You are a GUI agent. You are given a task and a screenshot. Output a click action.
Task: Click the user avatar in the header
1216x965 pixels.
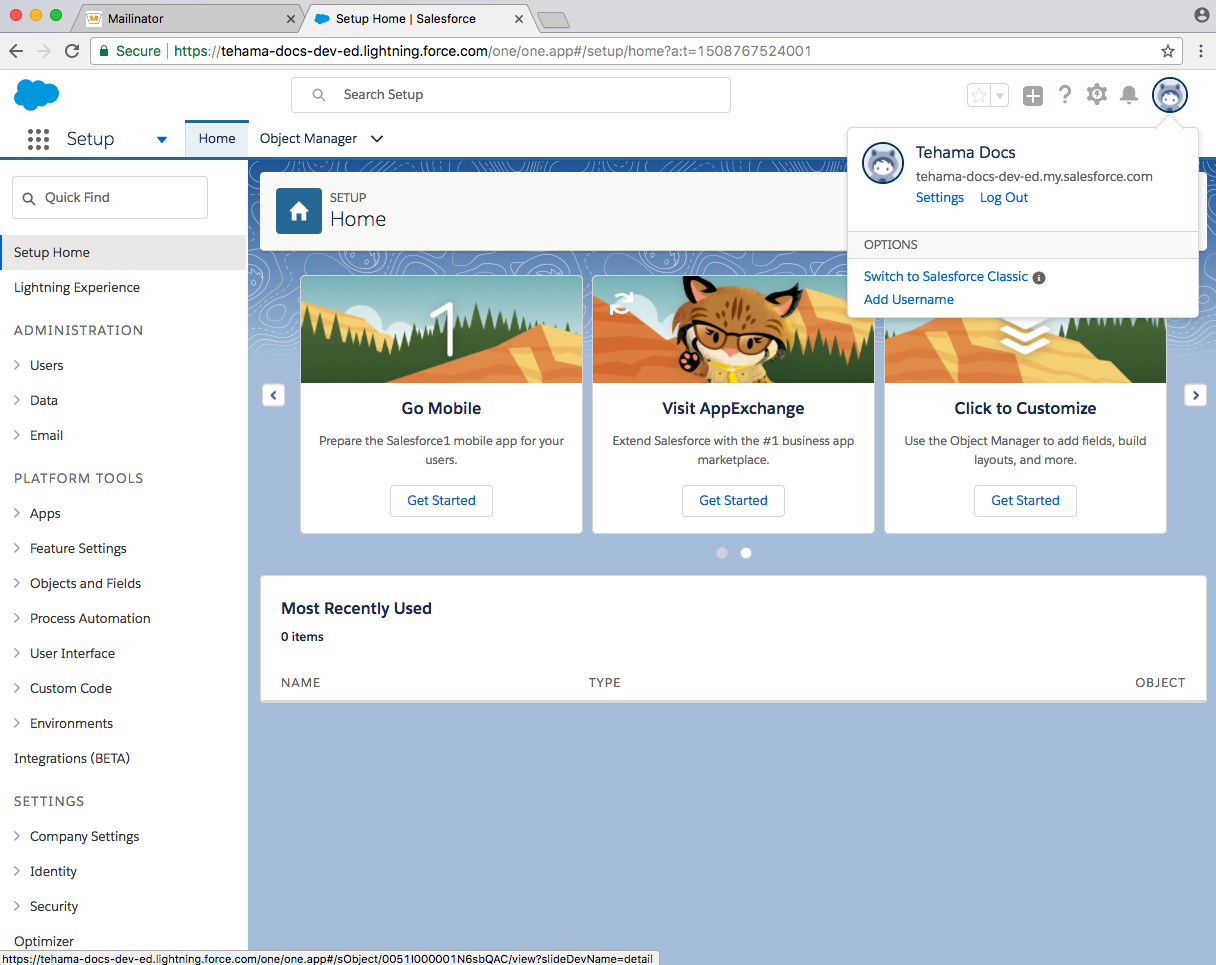[x=1170, y=95]
